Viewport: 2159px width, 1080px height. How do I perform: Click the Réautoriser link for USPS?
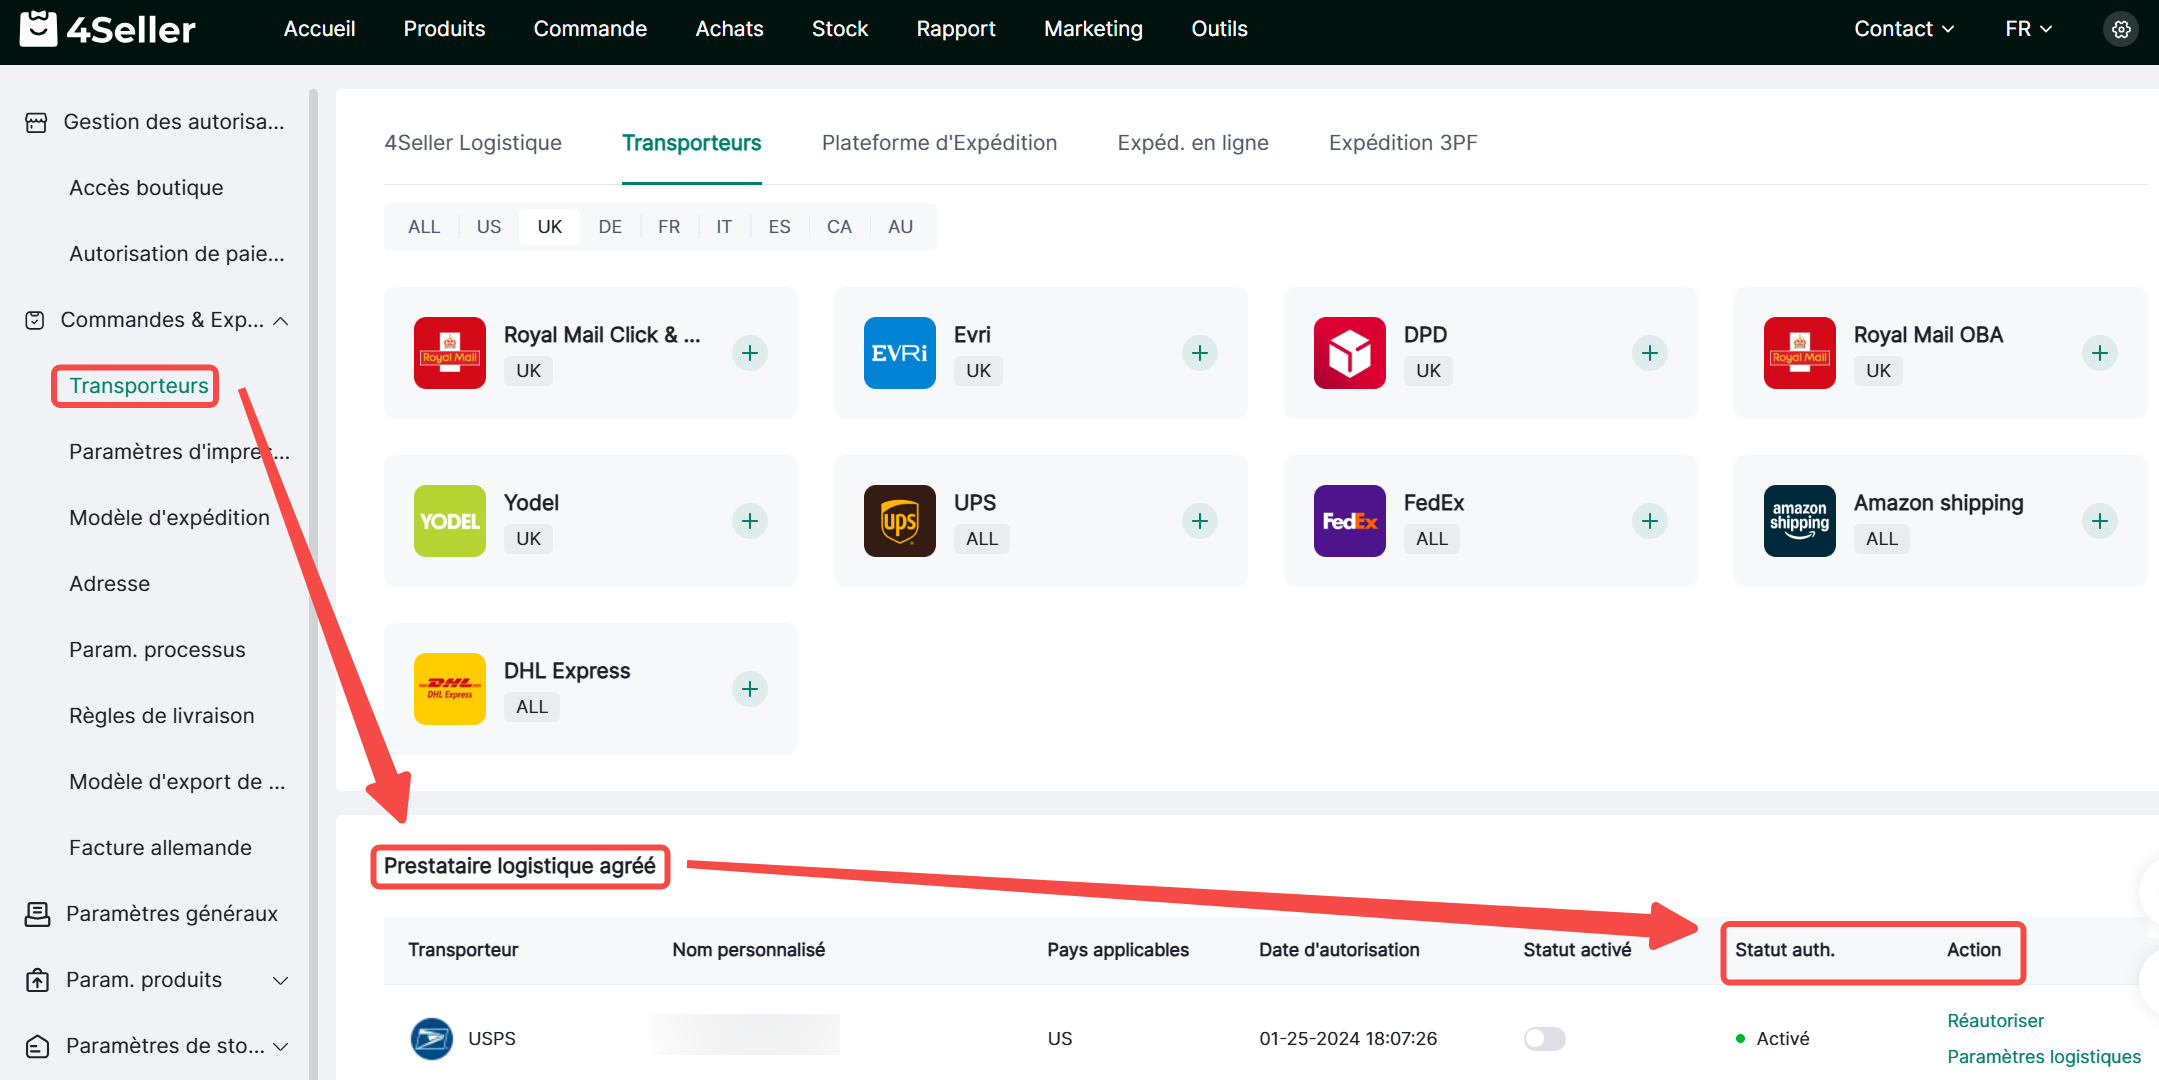click(1995, 1020)
